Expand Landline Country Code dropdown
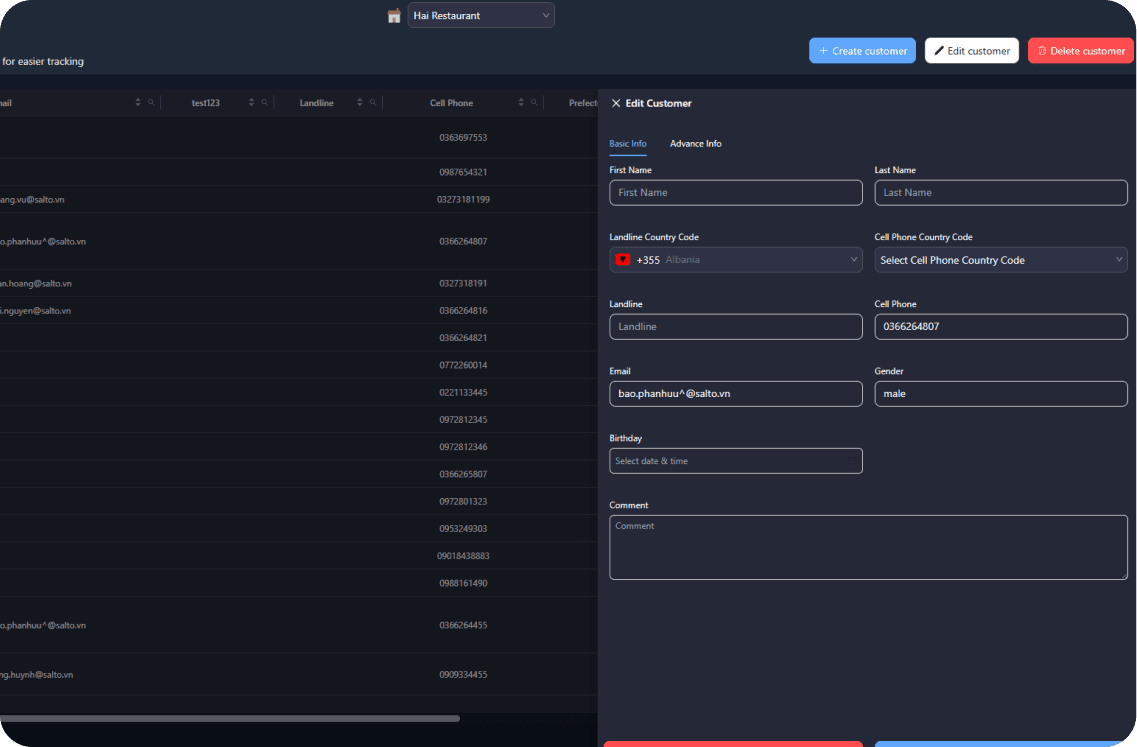 pyautogui.click(x=854, y=260)
